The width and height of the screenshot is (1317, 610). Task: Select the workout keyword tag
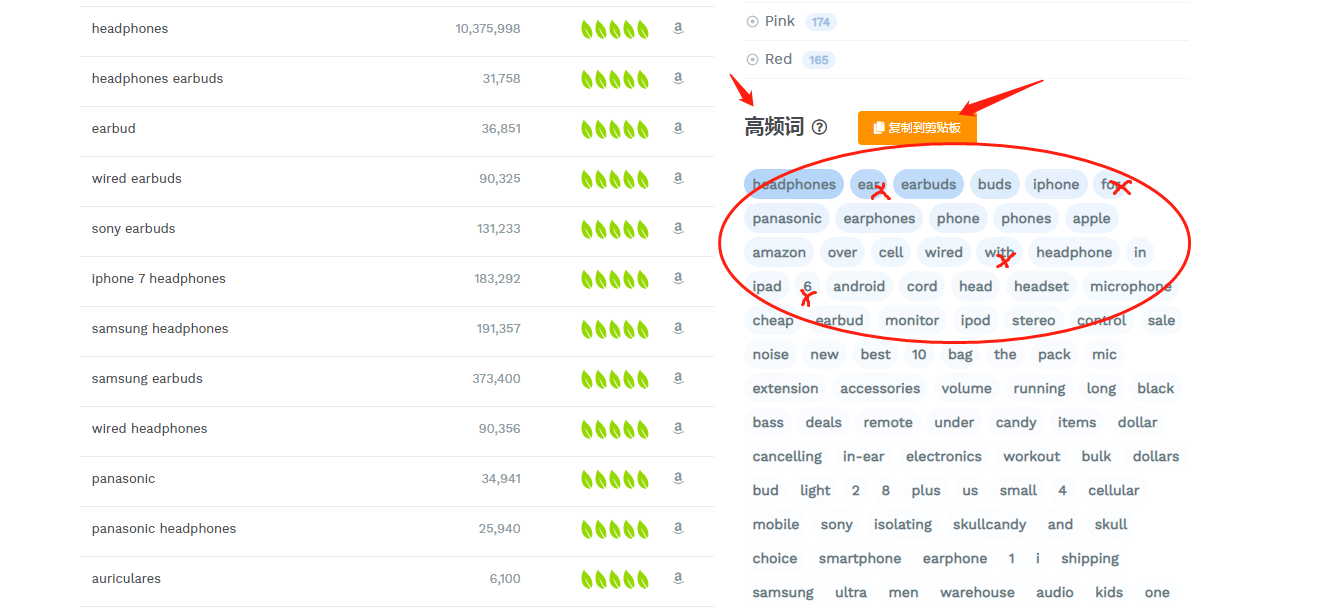[x=1032, y=456]
